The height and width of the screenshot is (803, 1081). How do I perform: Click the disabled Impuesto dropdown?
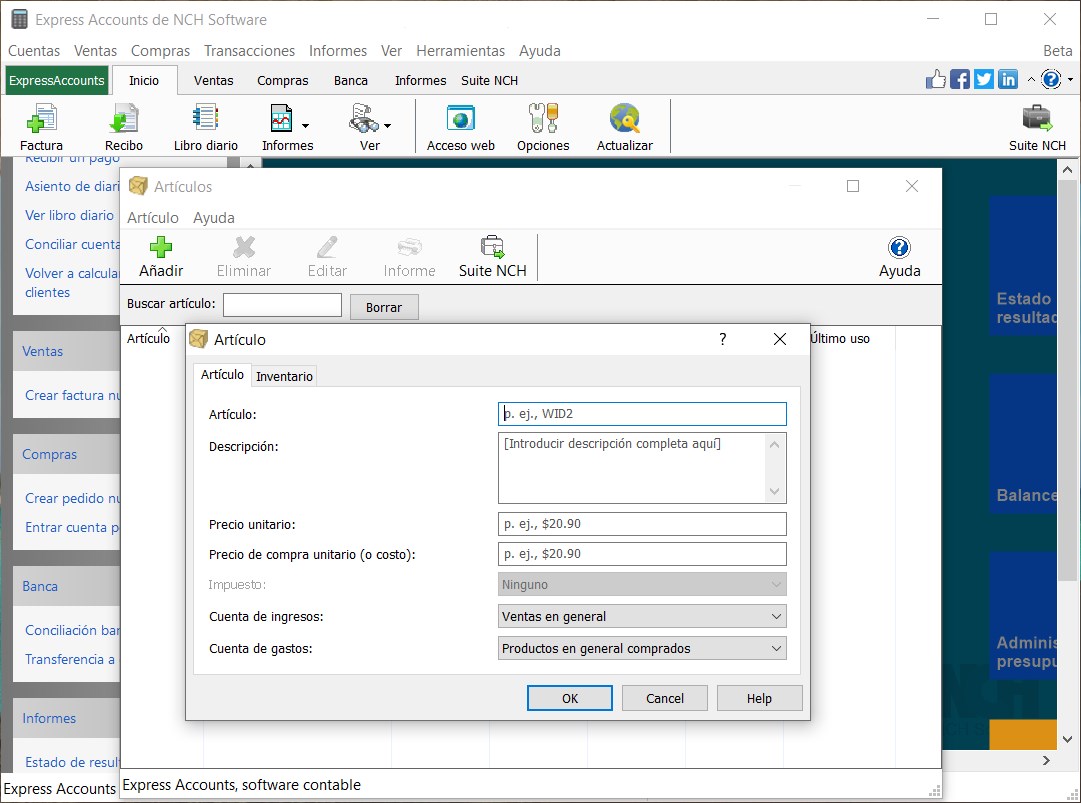642,585
